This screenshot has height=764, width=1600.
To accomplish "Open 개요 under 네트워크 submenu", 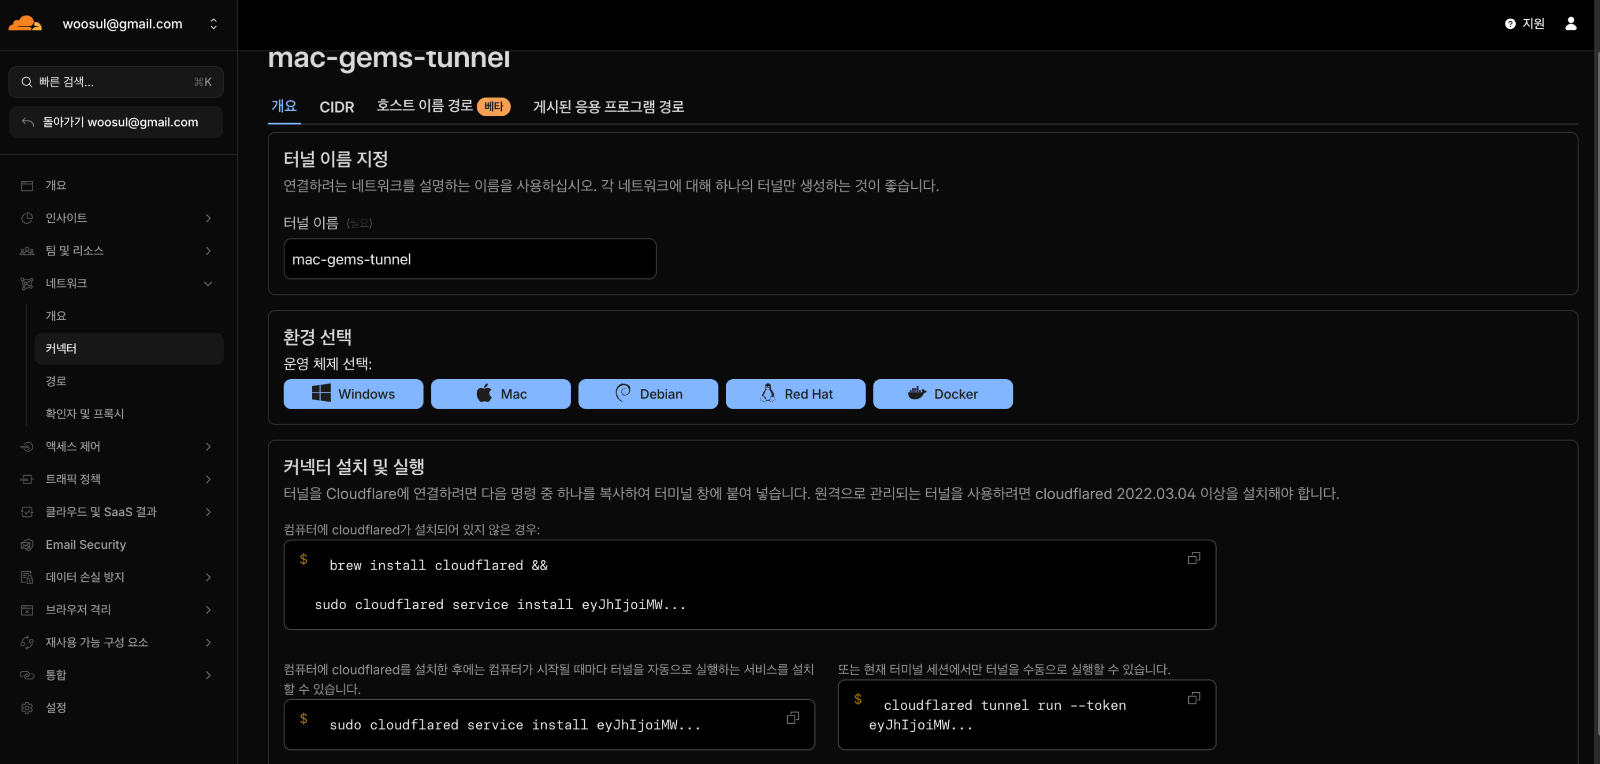I will [x=56, y=316].
